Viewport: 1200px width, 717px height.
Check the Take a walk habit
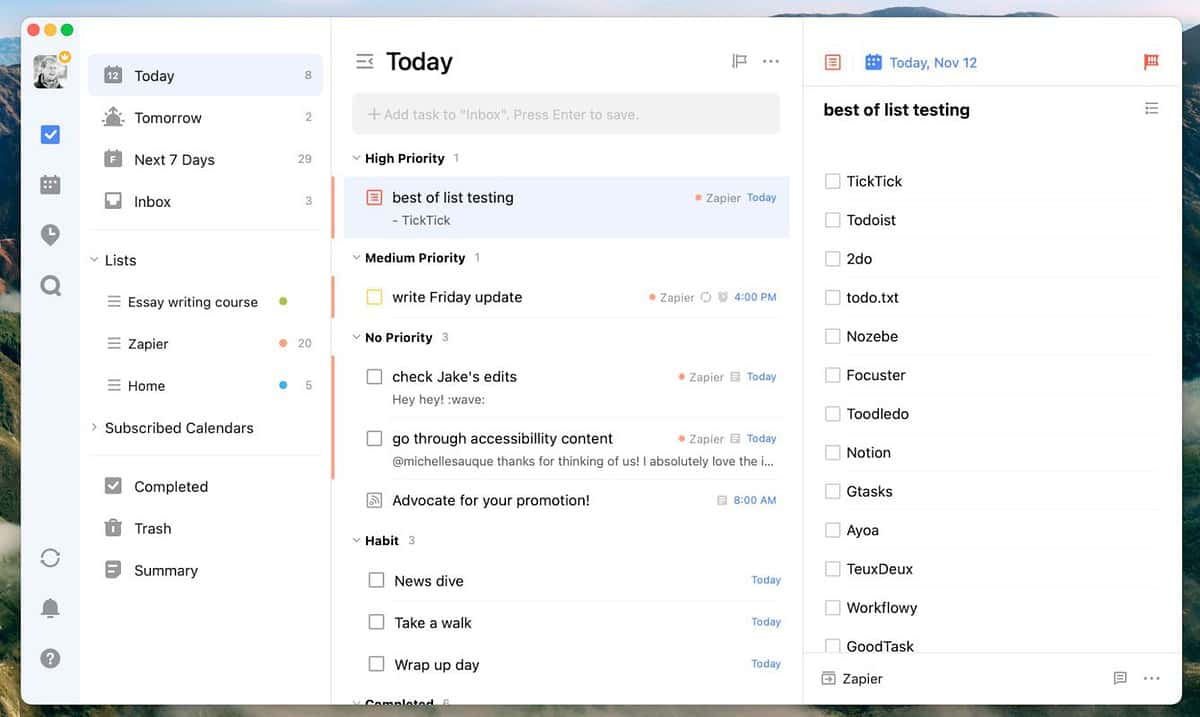(376, 622)
